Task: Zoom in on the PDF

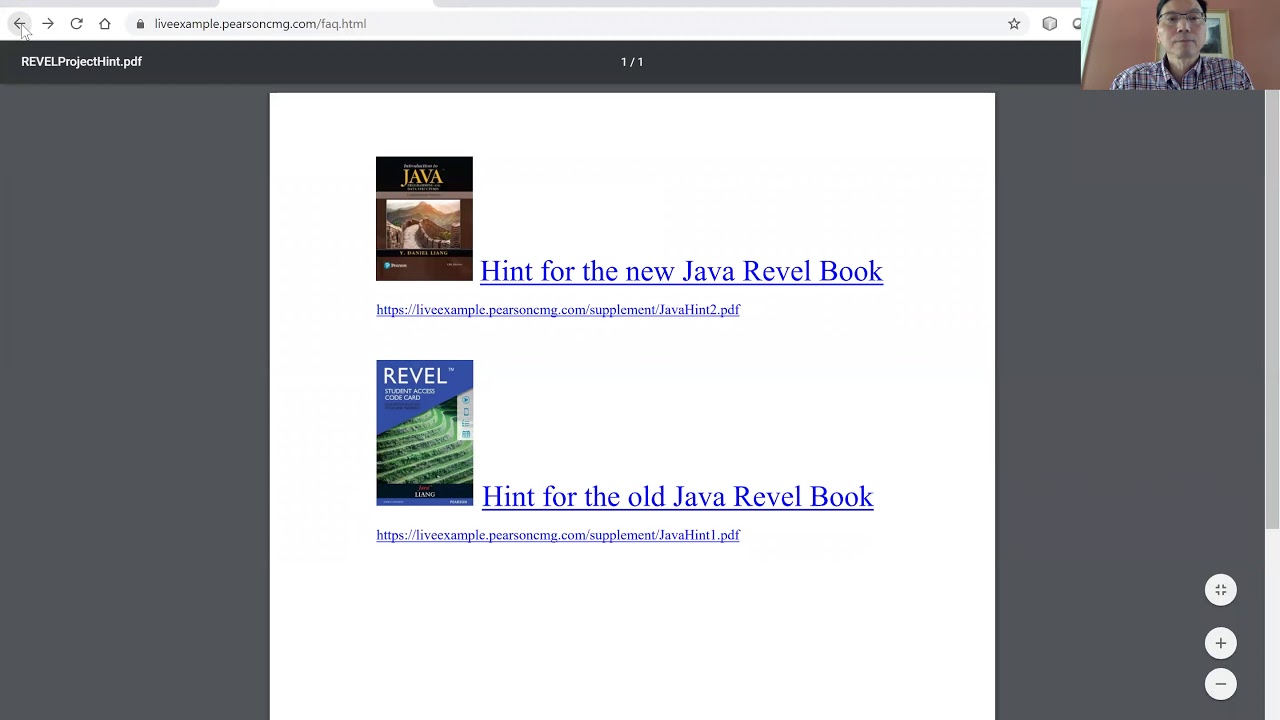Action: coord(1220,643)
